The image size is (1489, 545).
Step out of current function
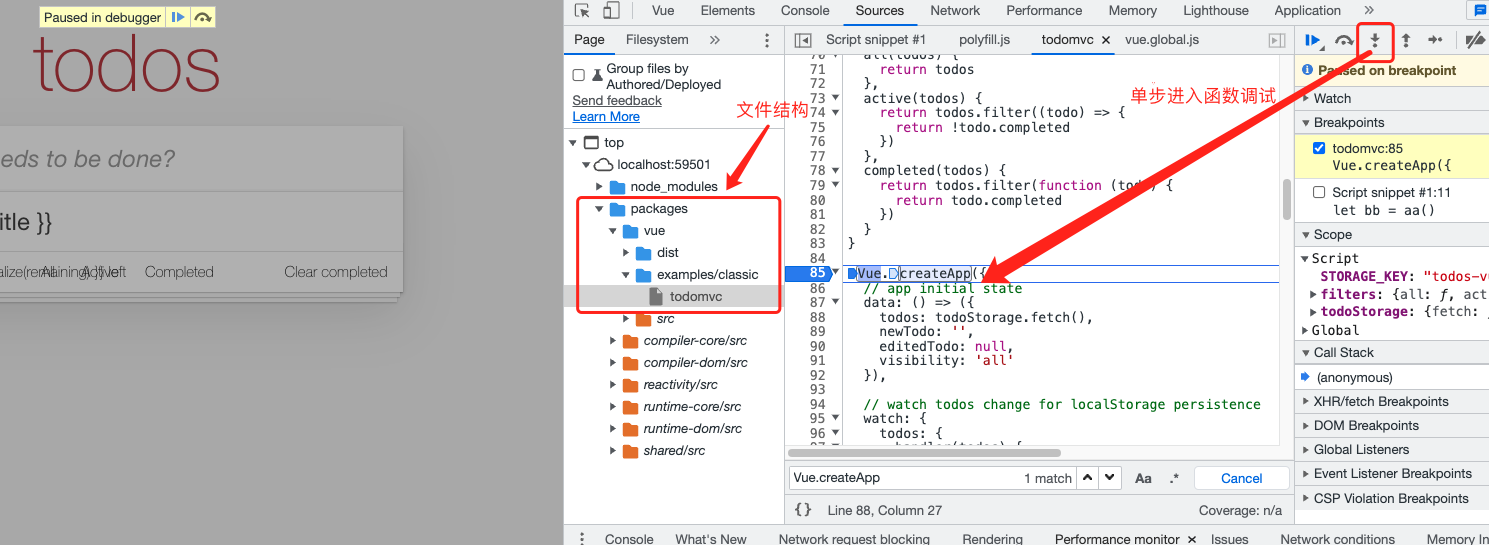[1405, 40]
